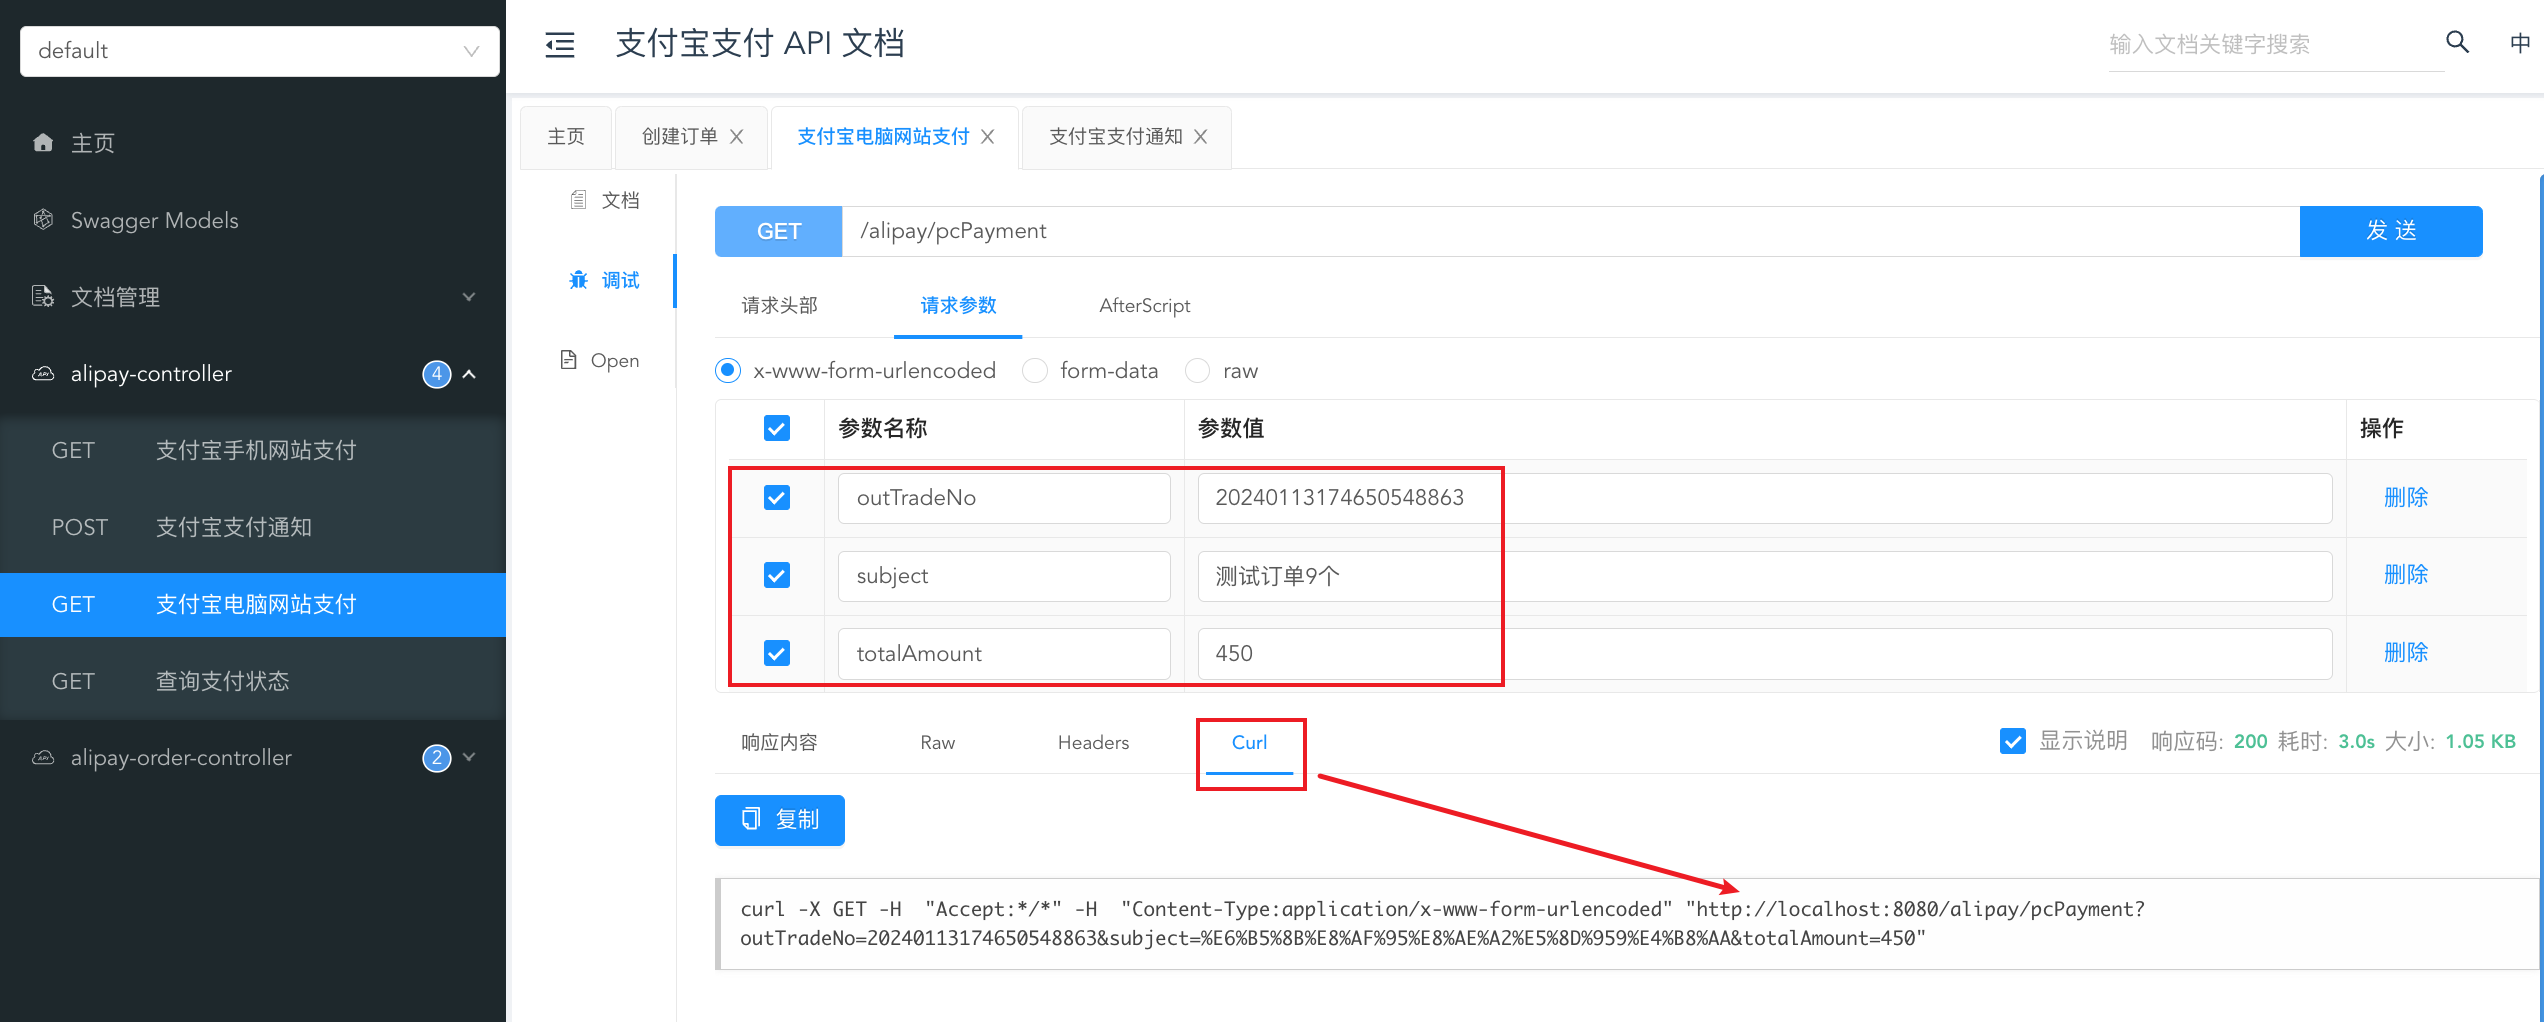This screenshot has height=1022, width=2544.
Task: Uncheck the totalAmount parameter checkbox
Action: pos(777,653)
